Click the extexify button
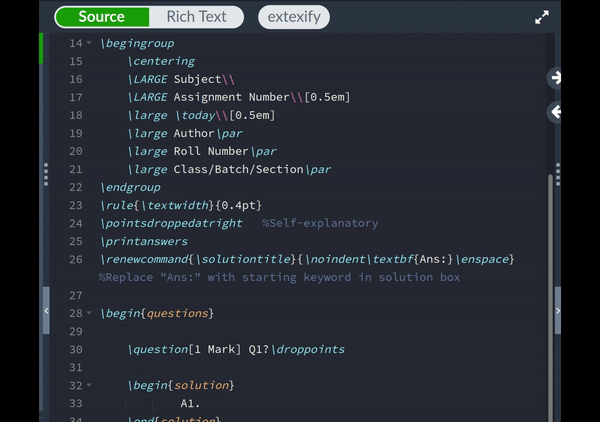The image size is (600, 422). pyautogui.click(x=294, y=17)
